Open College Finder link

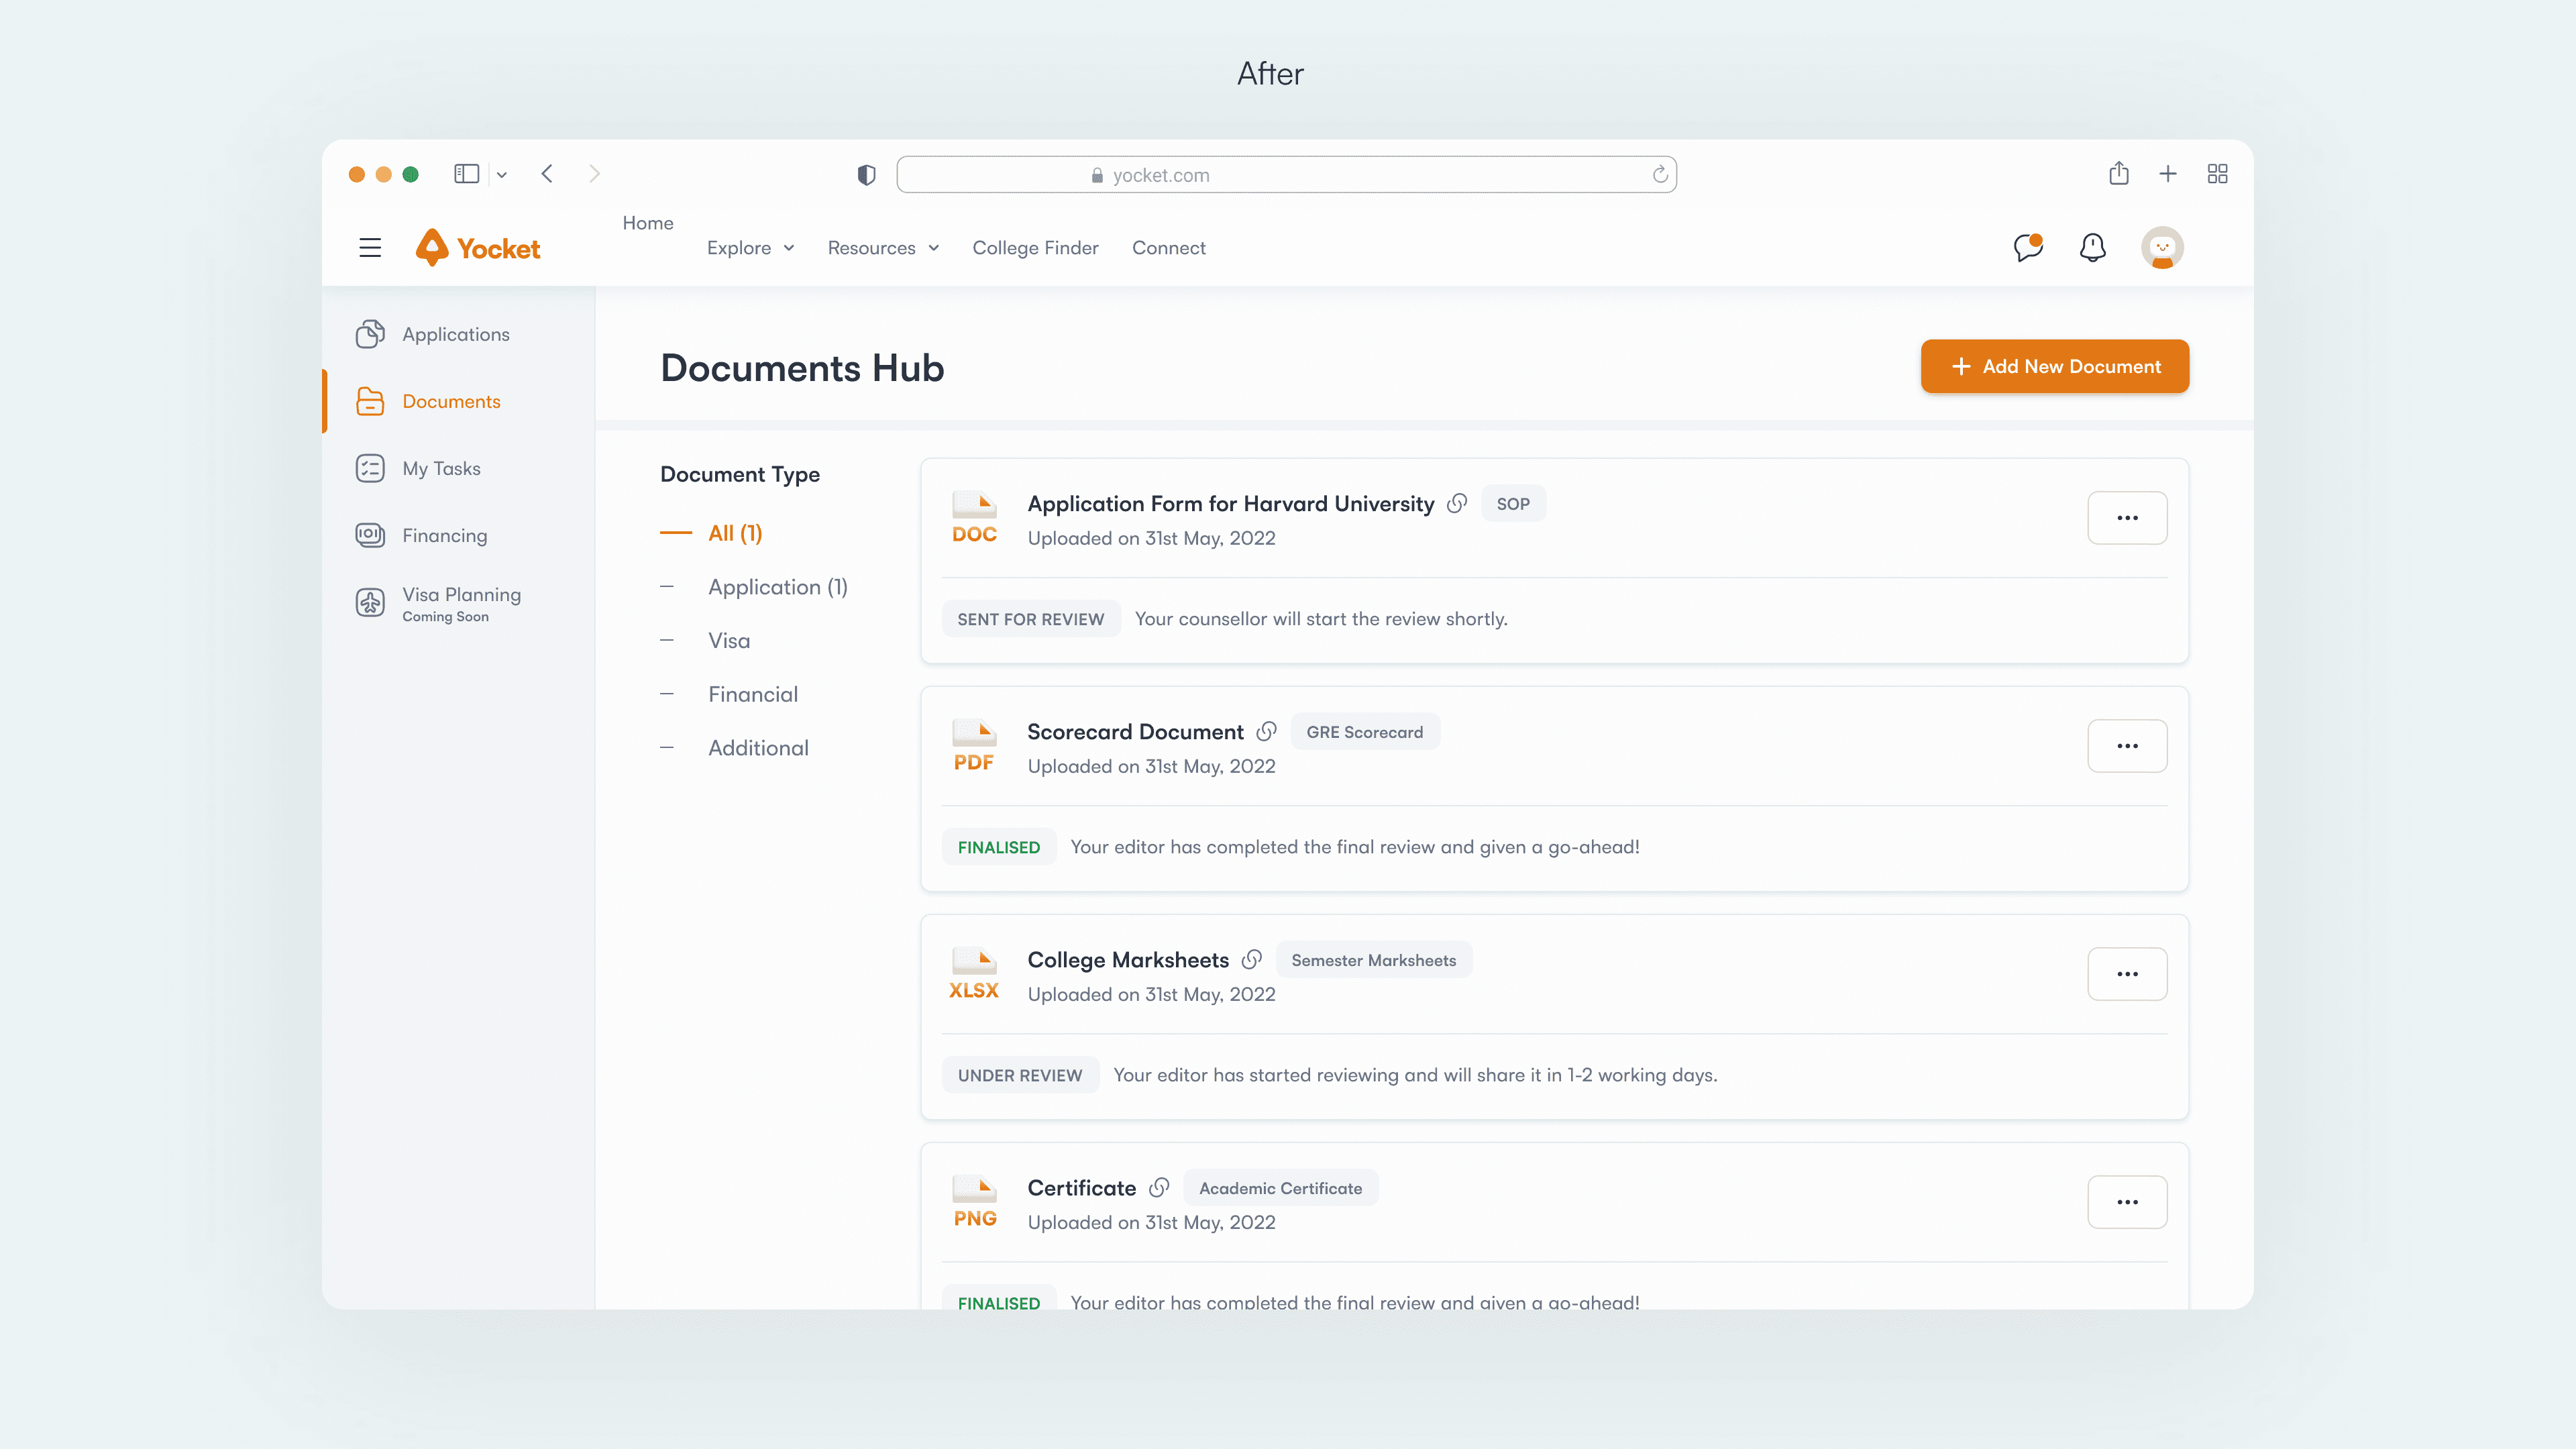(1035, 248)
